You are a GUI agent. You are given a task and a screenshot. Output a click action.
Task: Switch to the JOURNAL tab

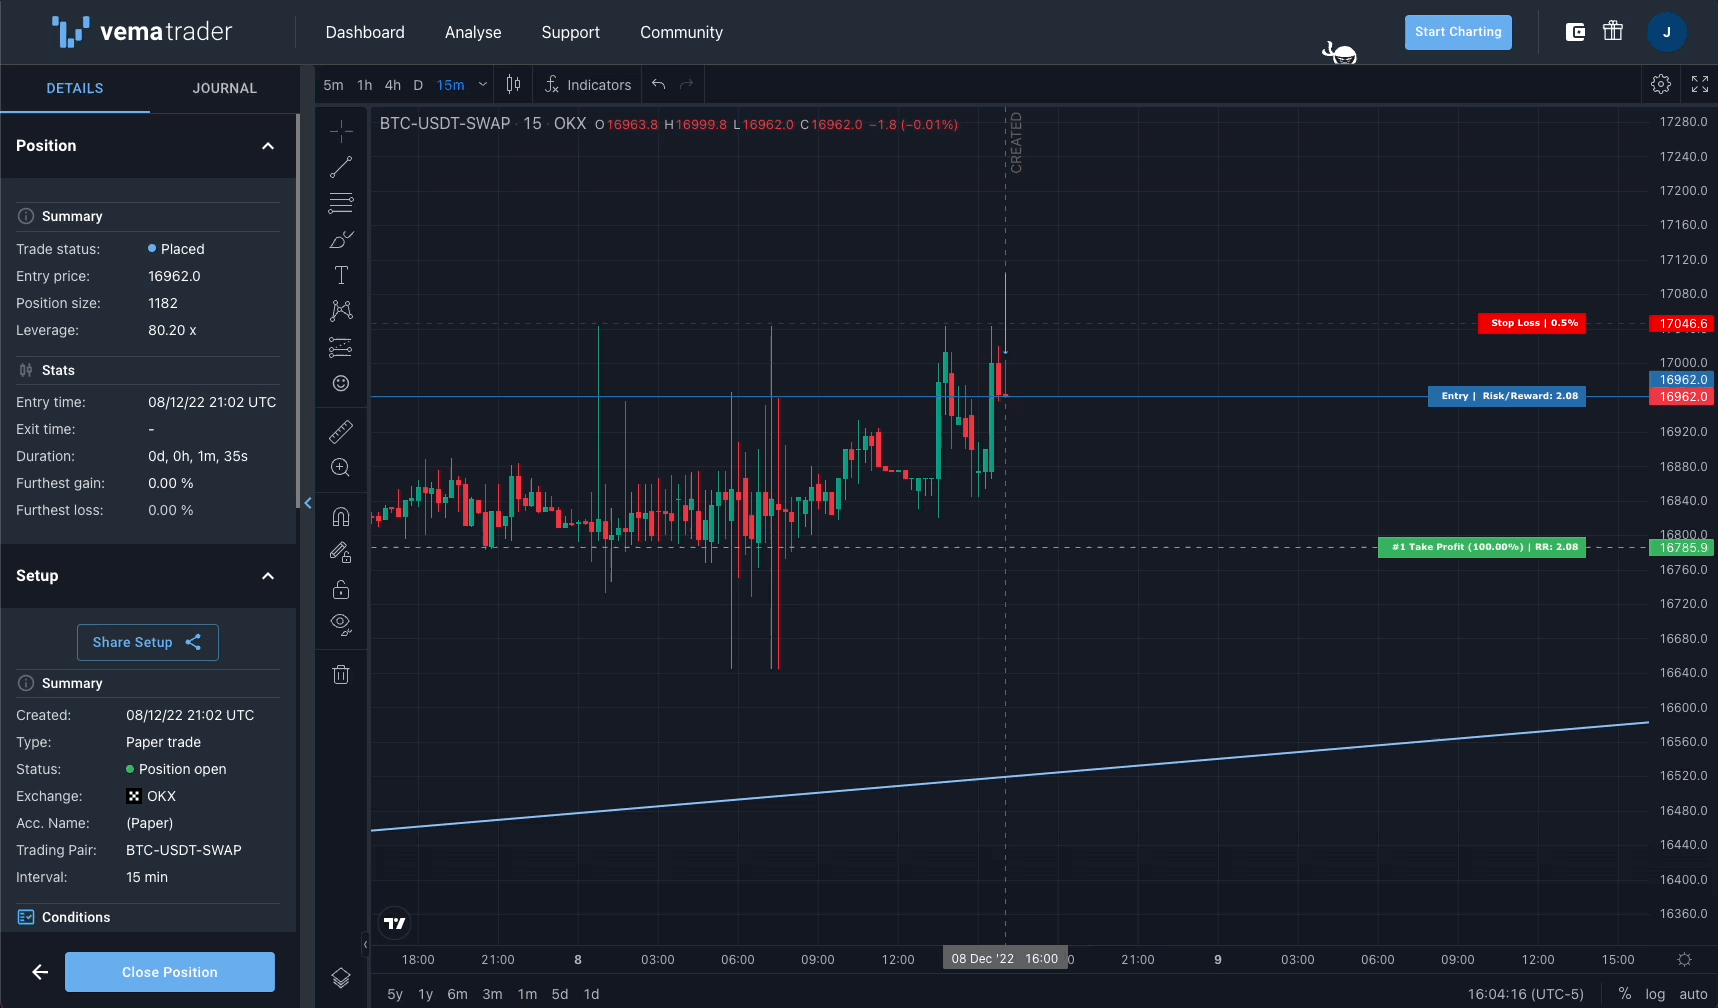click(x=225, y=88)
